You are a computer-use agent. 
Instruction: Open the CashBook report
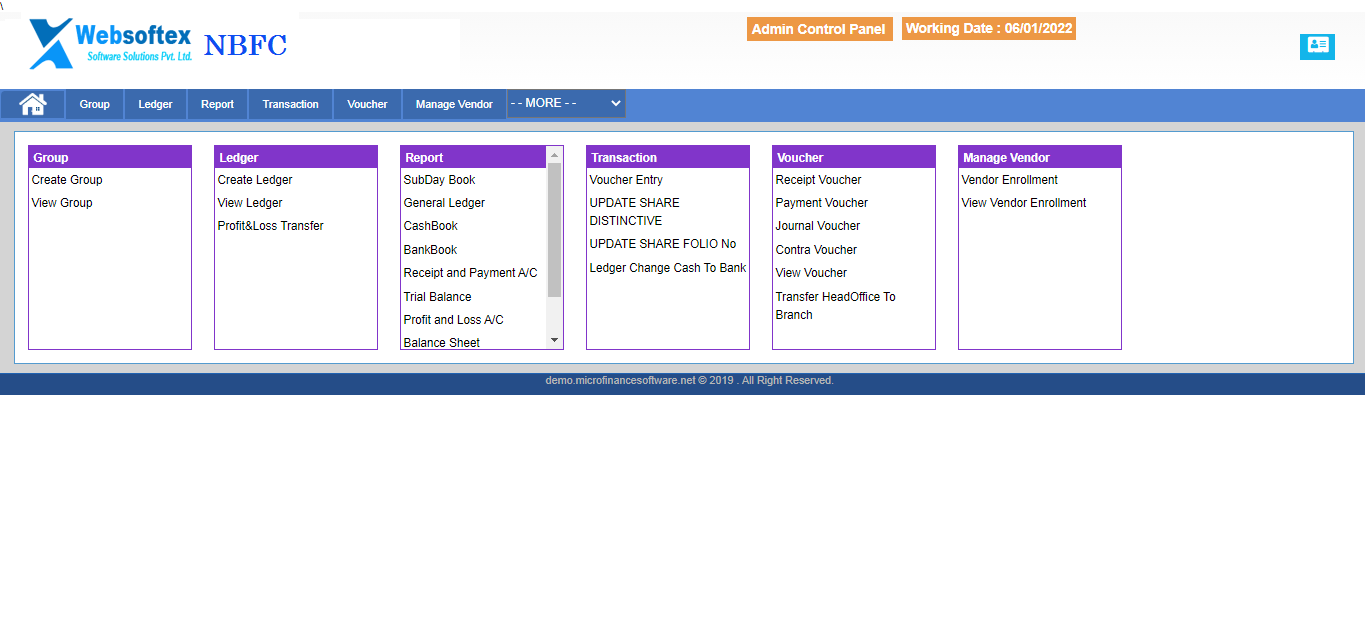point(430,226)
